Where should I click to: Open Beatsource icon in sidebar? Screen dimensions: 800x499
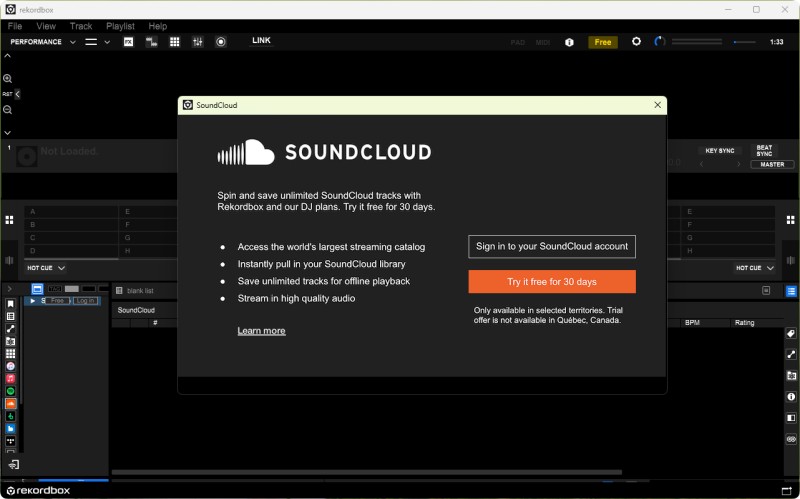click(10, 428)
